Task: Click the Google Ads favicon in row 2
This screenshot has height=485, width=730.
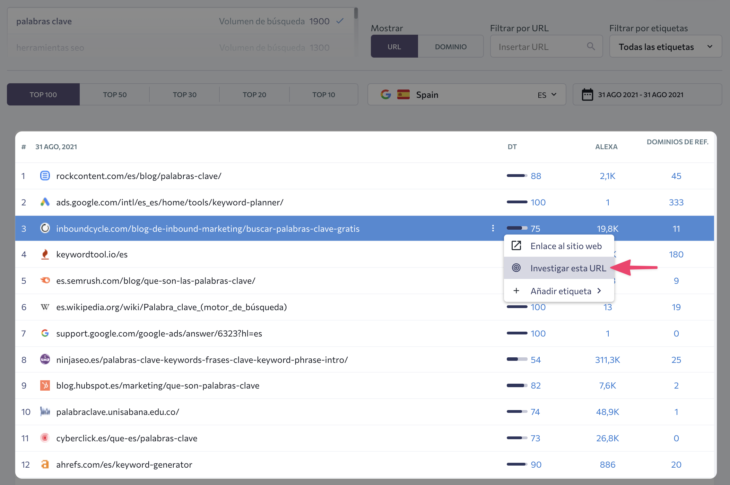Action: pyautogui.click(x=44, y=202)
